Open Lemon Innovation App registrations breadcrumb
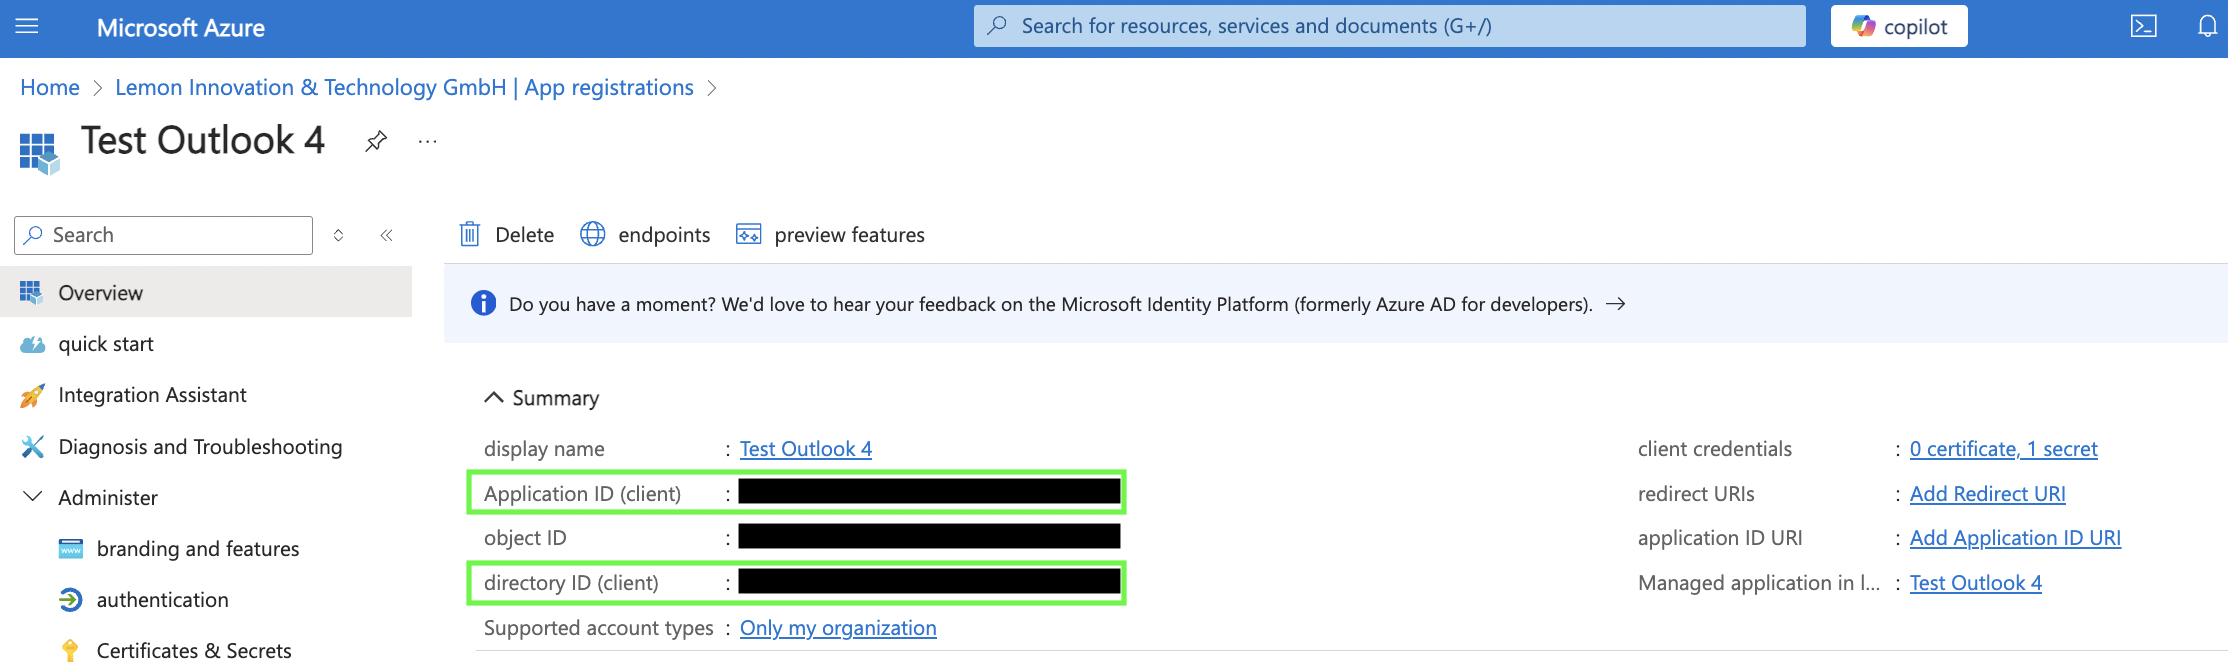This screenshot has height=662, width=2228. [404, 88]
